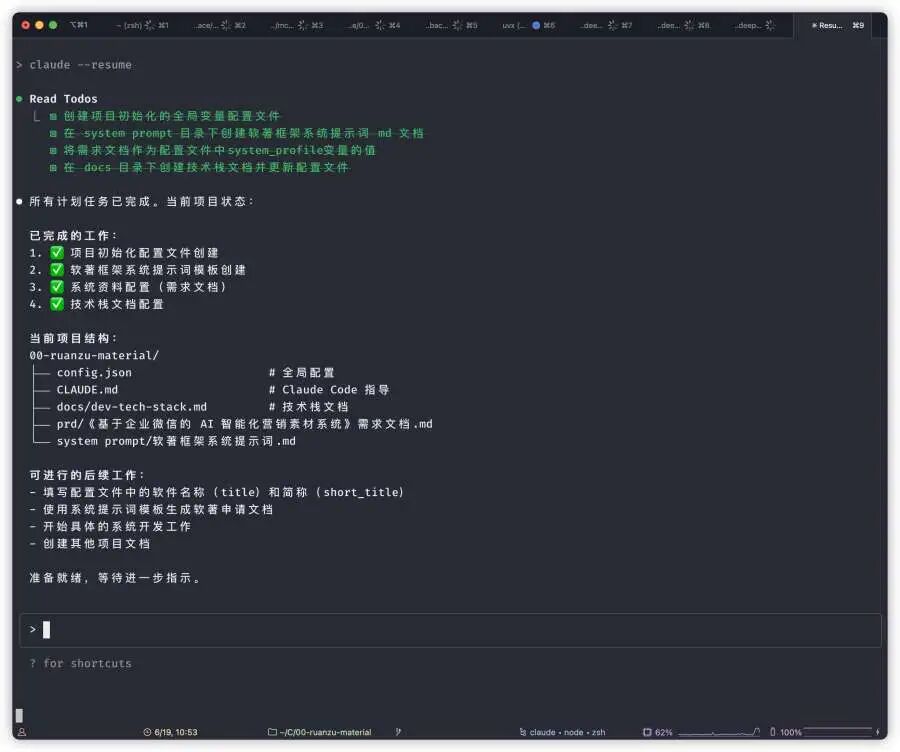
Task: Click the job list icon before claude
Action: point(523,732)
